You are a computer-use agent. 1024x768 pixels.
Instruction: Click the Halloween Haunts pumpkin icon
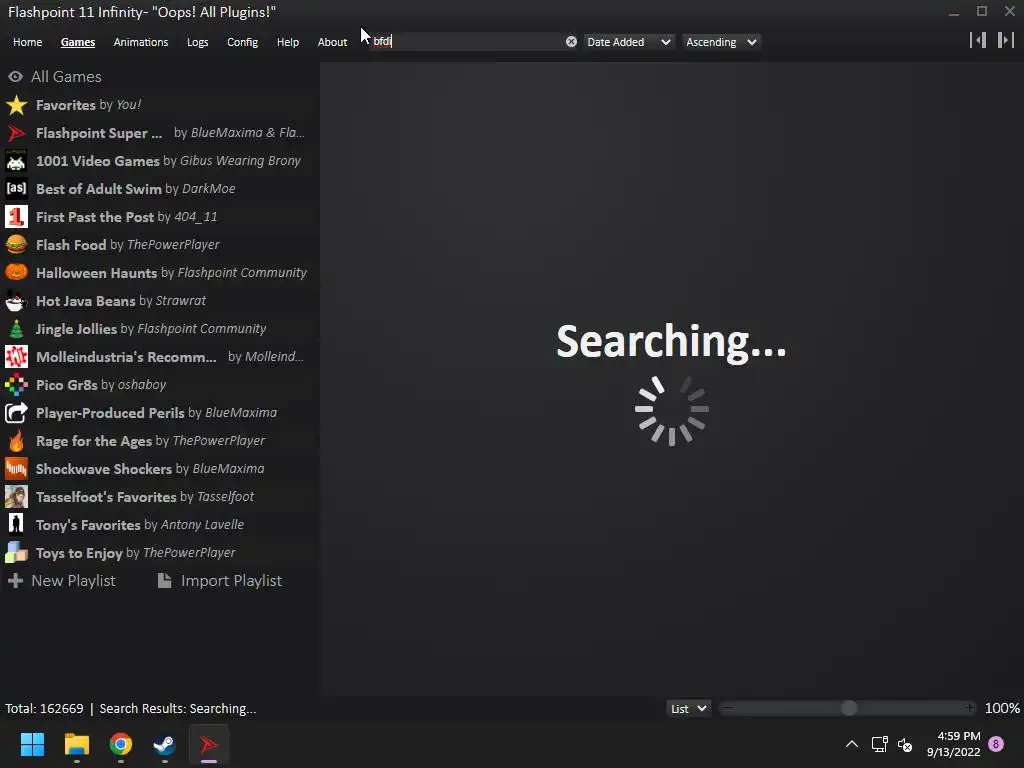(16, 273)
